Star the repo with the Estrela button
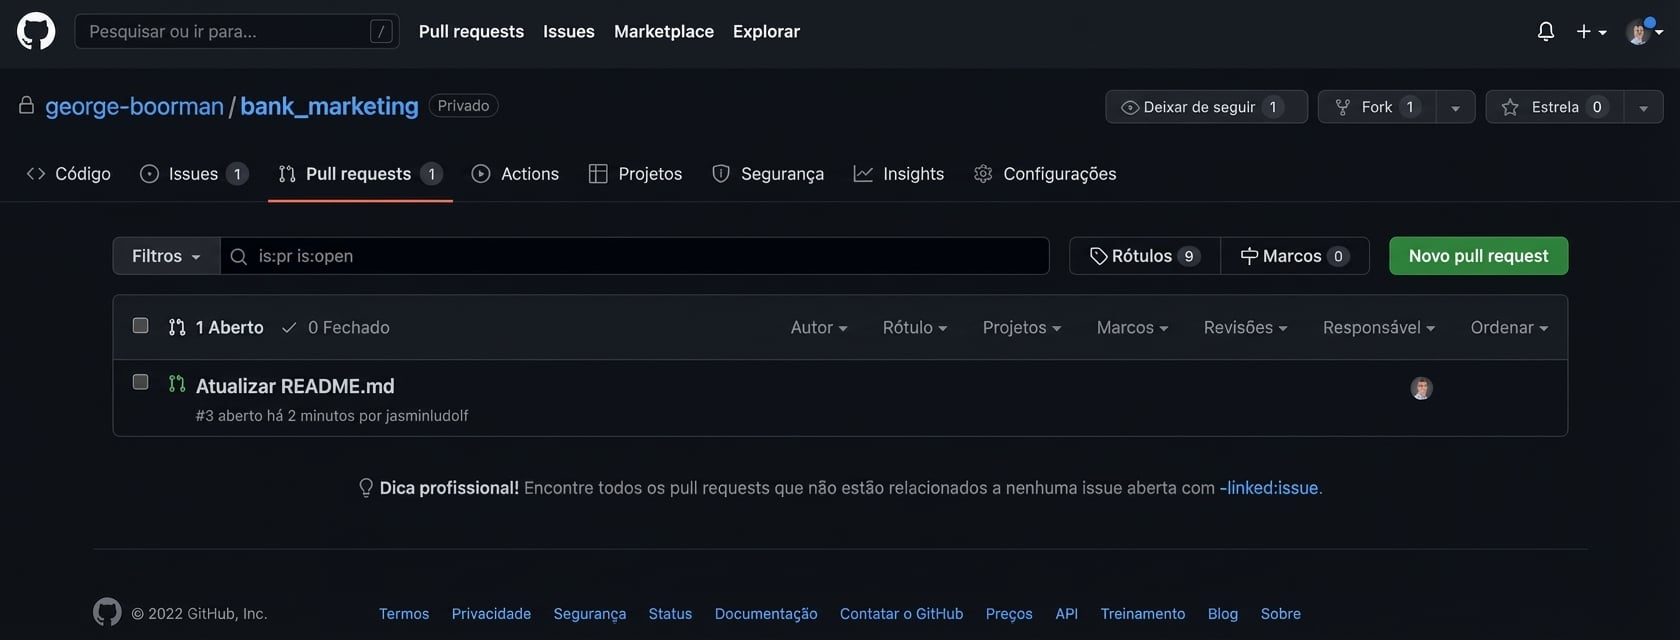Screen dimensions: 1680x640 pos(1554,107)
